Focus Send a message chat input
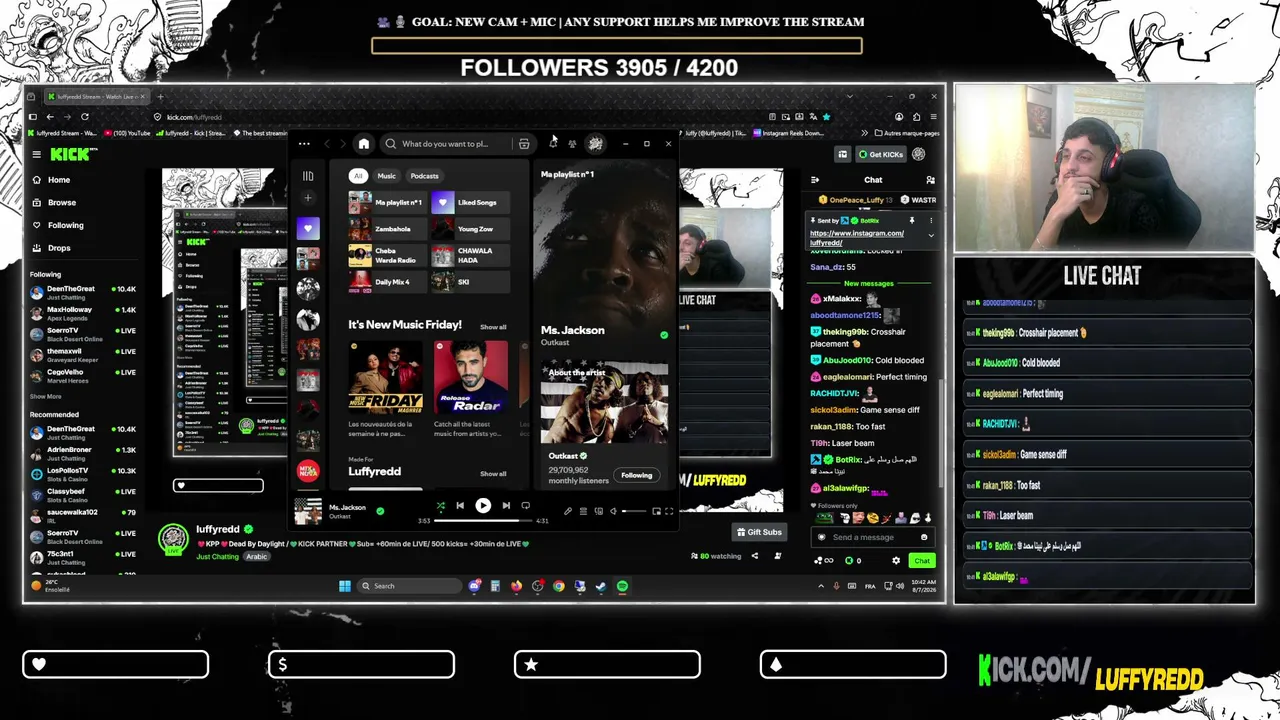 click(873, 537)
